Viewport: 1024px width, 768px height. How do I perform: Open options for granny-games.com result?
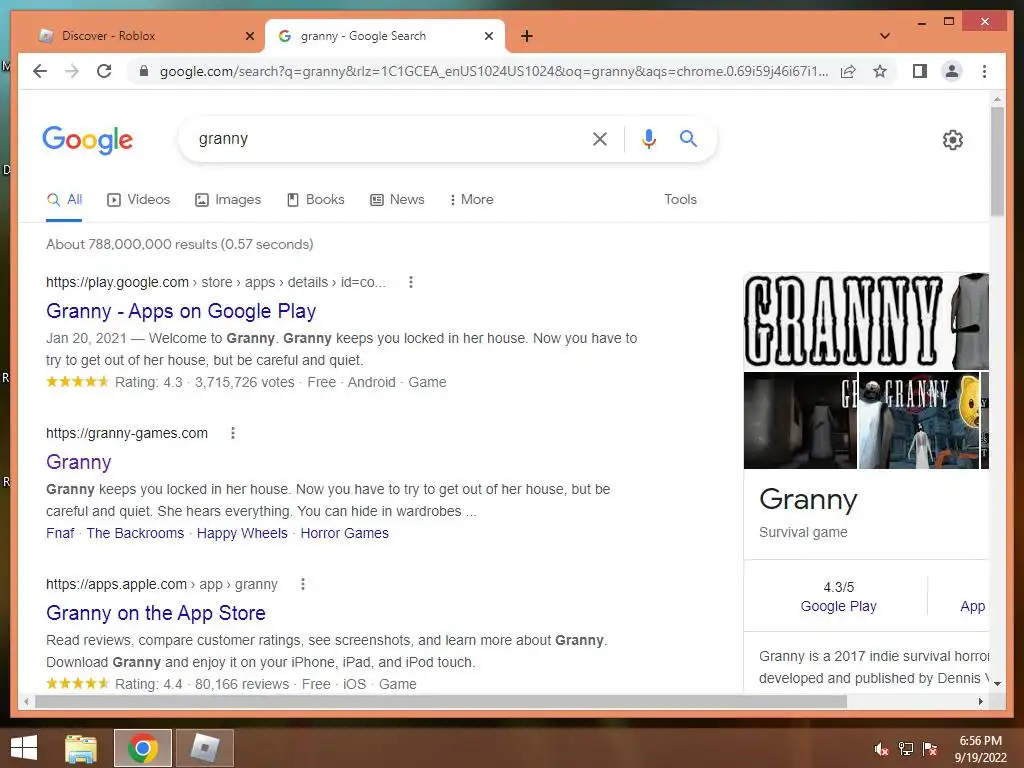coord(232,433)
